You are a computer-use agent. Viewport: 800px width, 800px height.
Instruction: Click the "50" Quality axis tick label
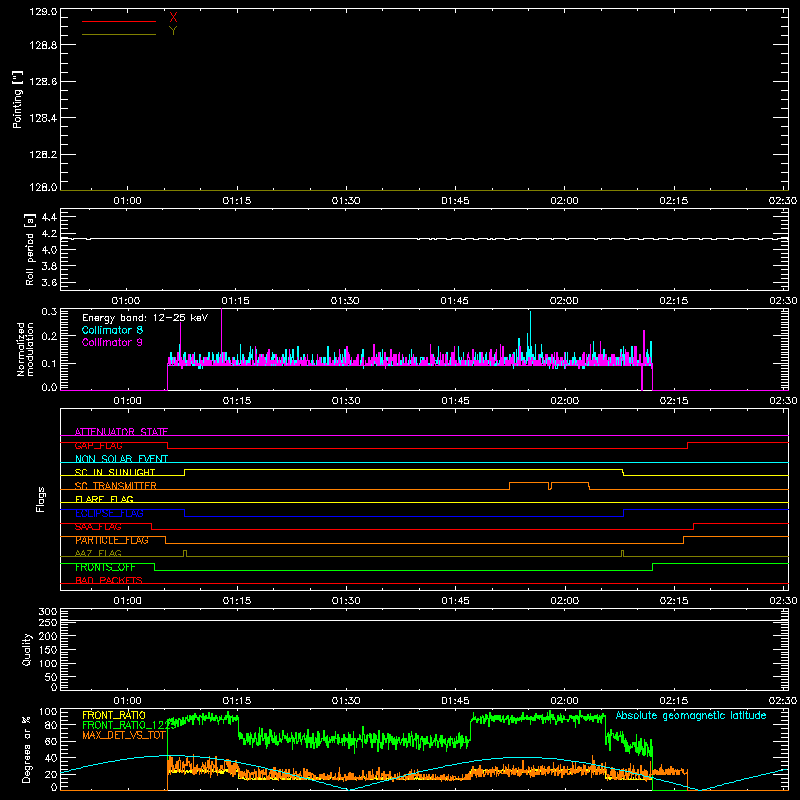tap(51, 677)
